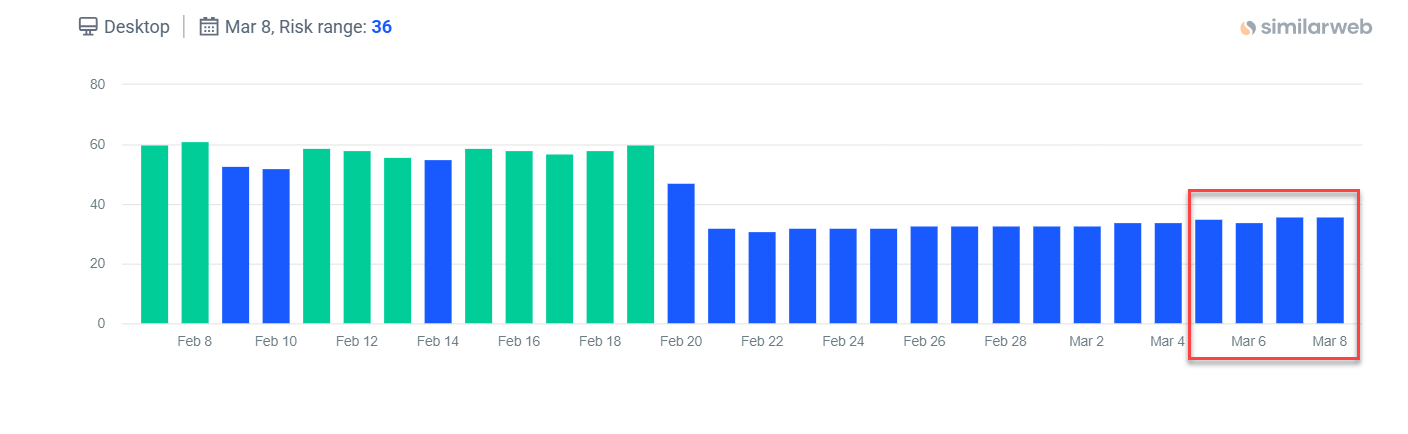Select the blue bar for Feb 21

point(722,276)
